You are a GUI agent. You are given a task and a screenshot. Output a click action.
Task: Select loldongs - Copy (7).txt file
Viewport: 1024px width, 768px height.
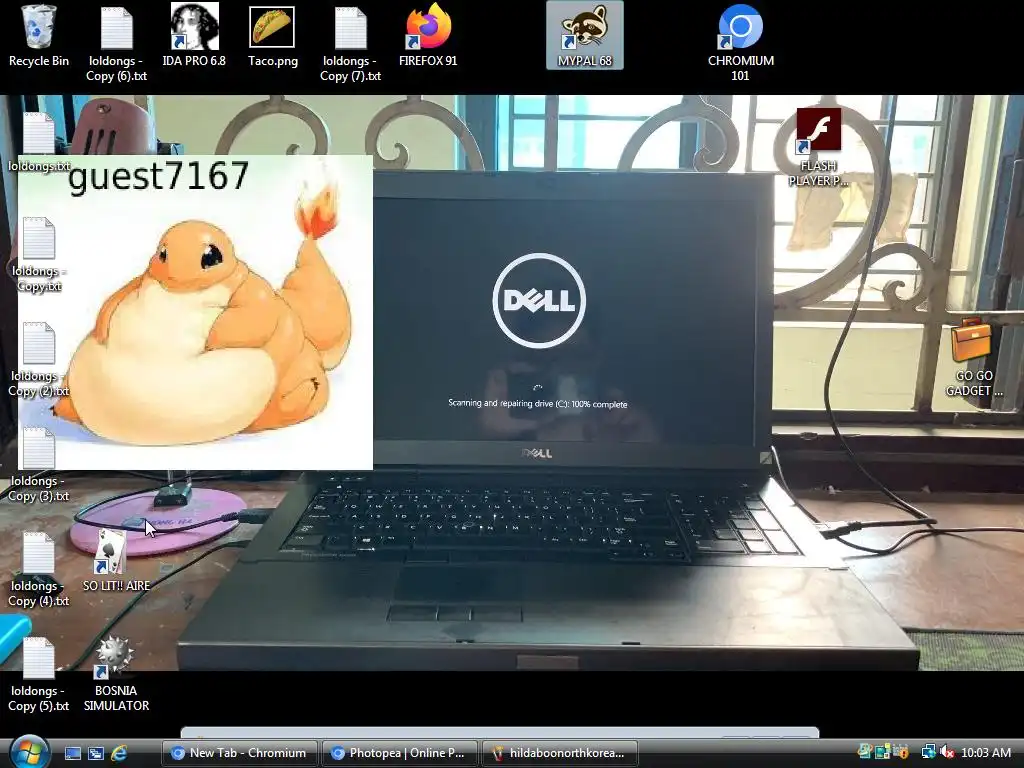tap(350, 43)
